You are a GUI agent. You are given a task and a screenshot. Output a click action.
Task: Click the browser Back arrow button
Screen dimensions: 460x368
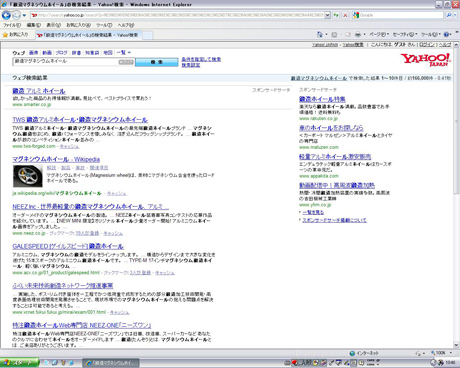tap(6, 15)
